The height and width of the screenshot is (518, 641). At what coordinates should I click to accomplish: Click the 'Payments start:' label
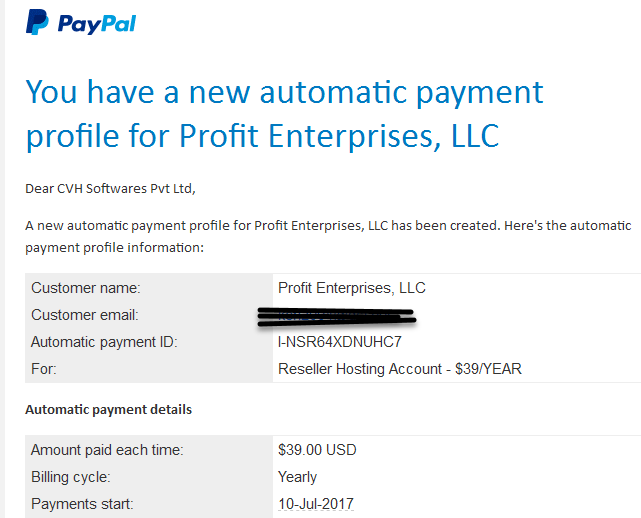click(82, 504)
